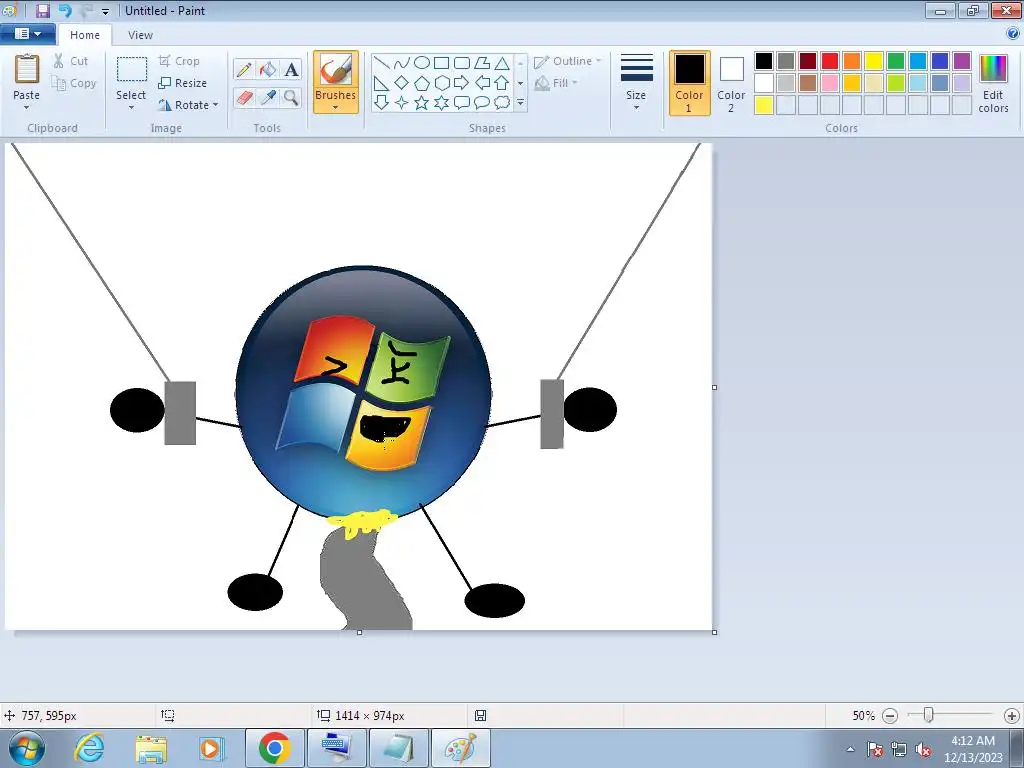Click the Crop button
The image size is (1024, 768).
(179, 61)
